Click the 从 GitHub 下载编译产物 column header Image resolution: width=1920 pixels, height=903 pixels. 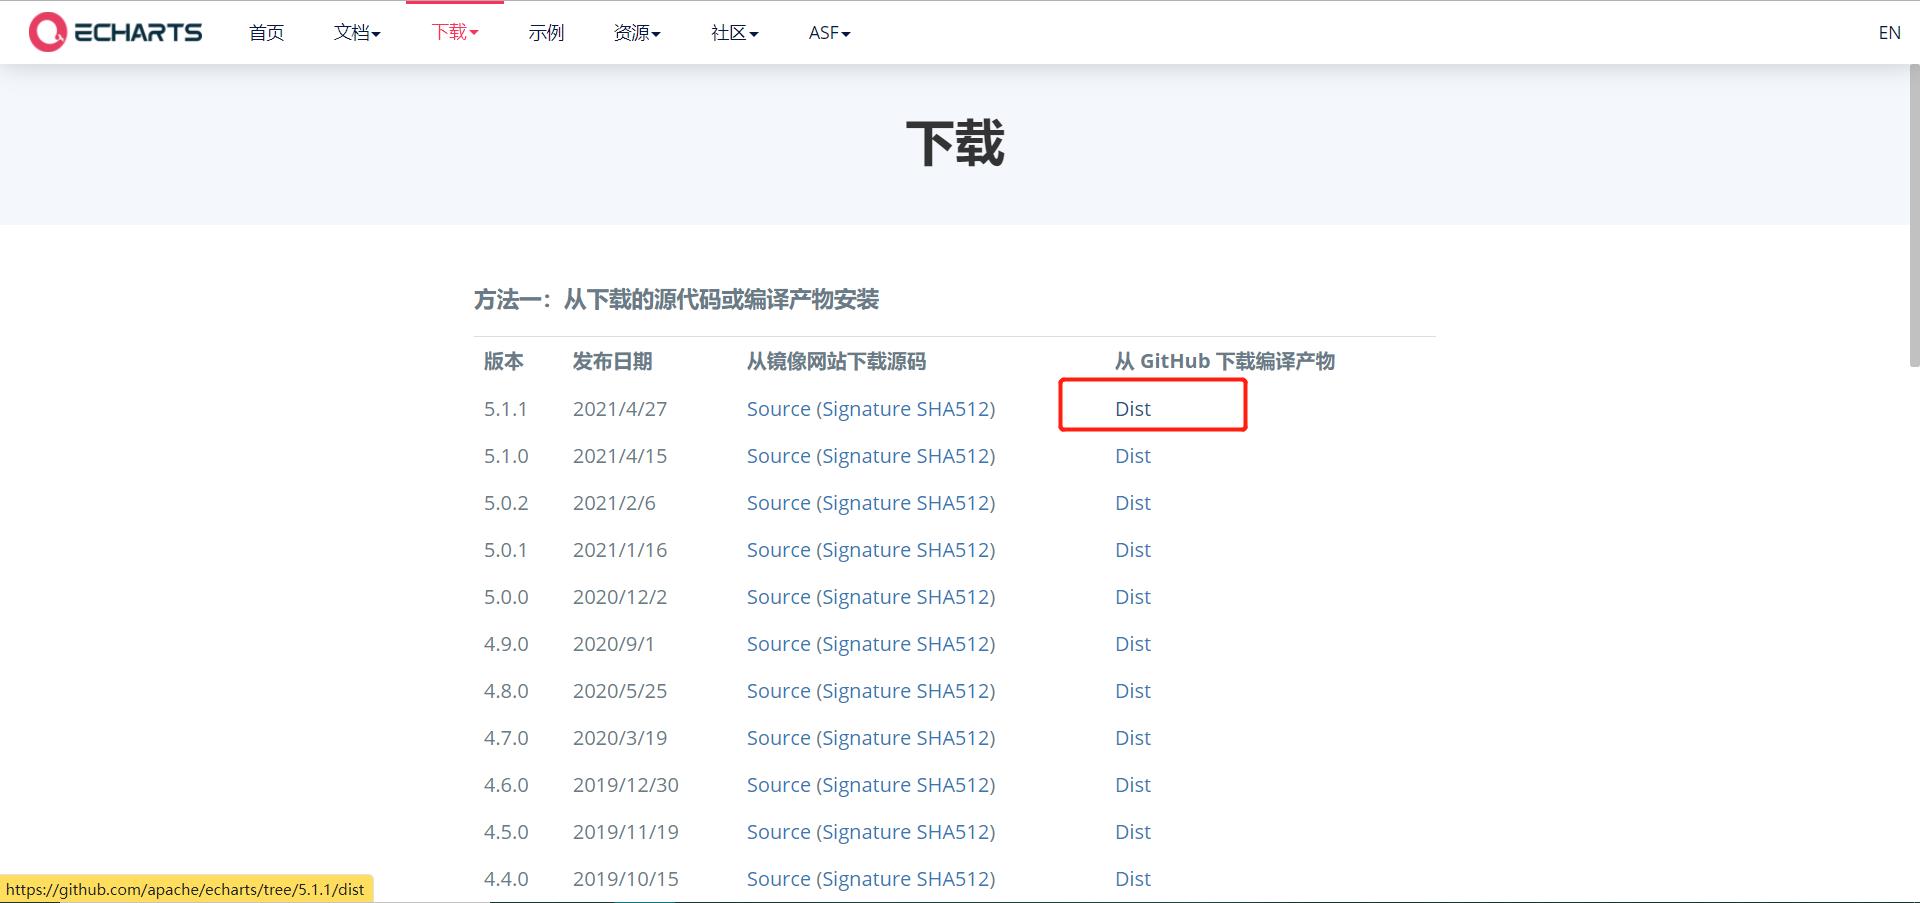coord(1225,361)
